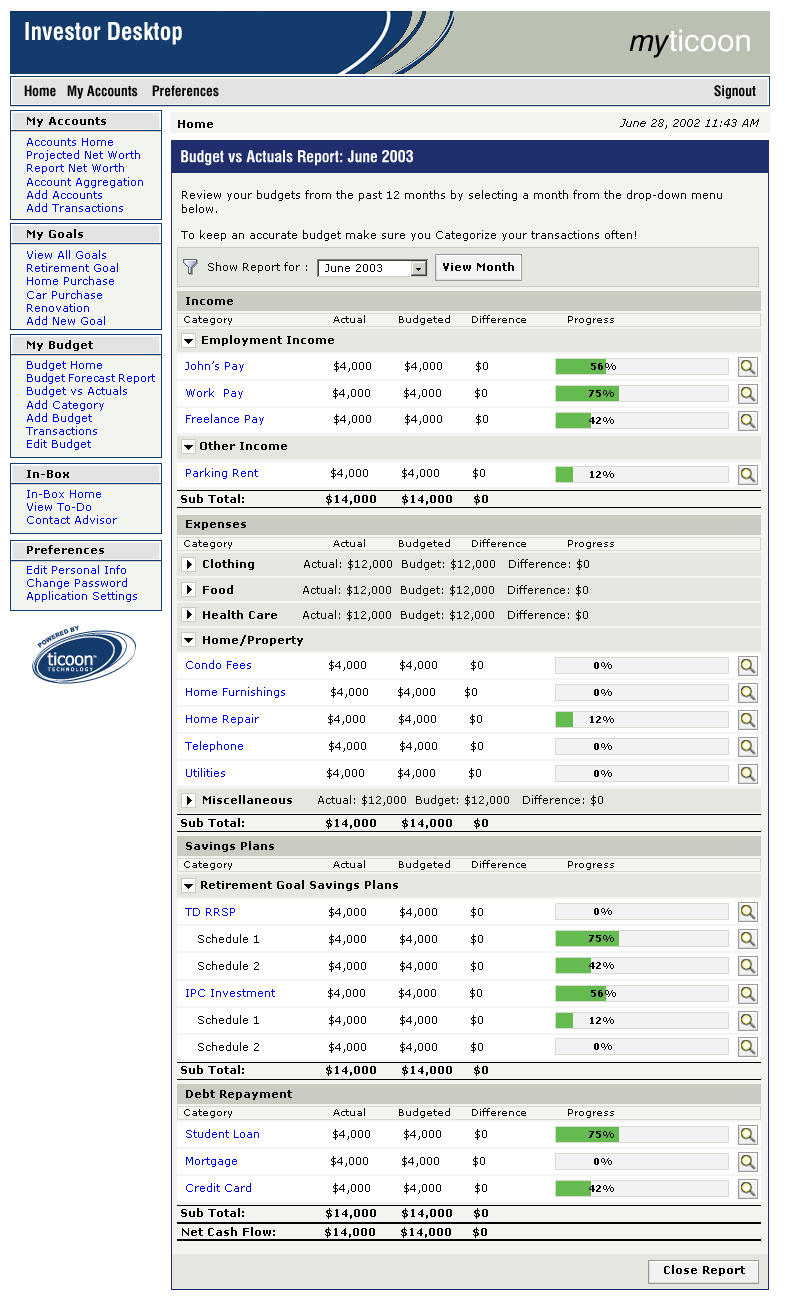Open magnifier for TD RRSP row

(x=747, y=912)
